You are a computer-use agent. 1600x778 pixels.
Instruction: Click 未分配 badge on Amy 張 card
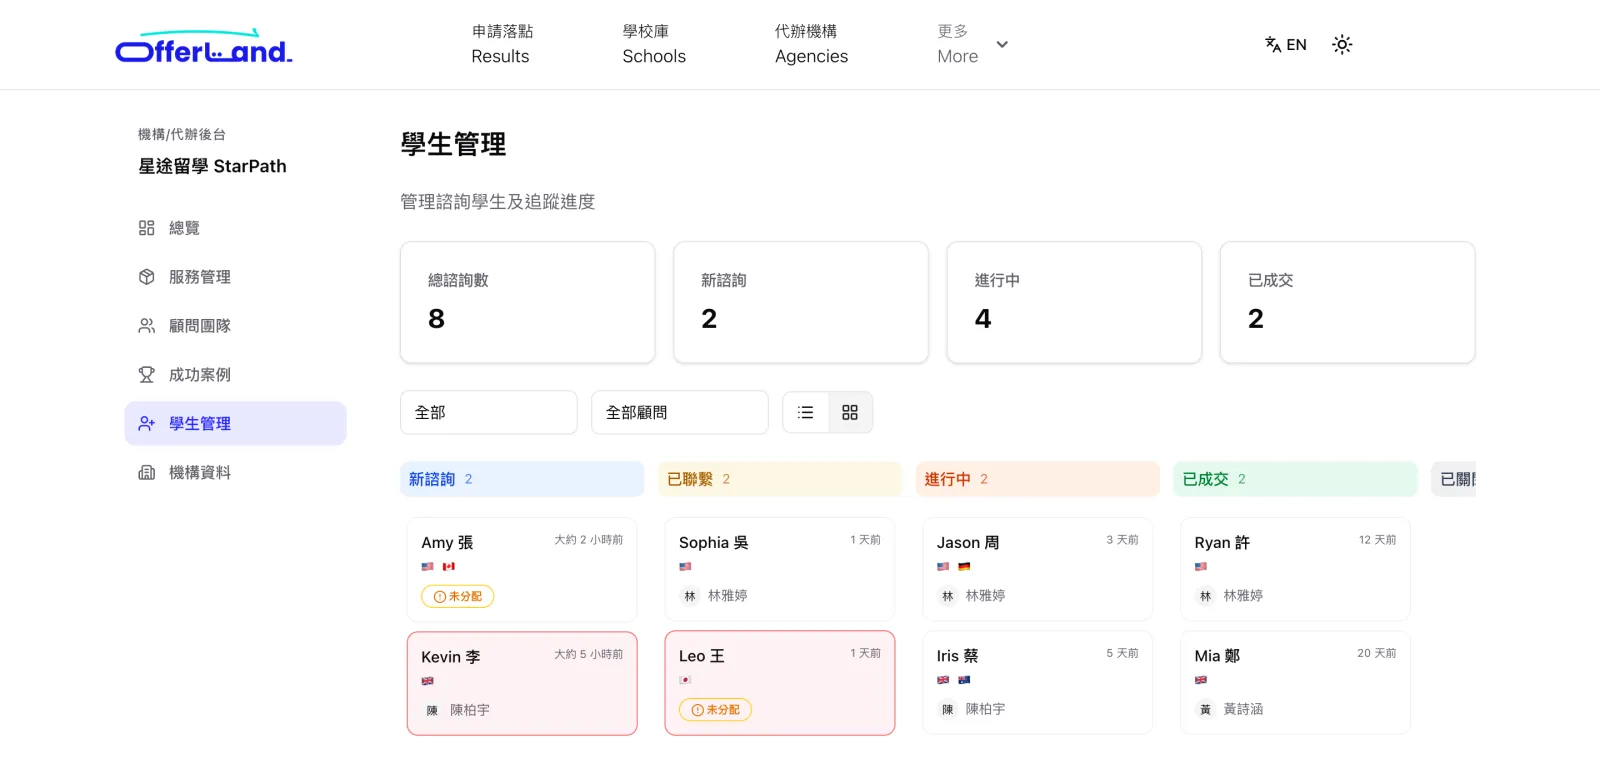(x=458, y=596)
